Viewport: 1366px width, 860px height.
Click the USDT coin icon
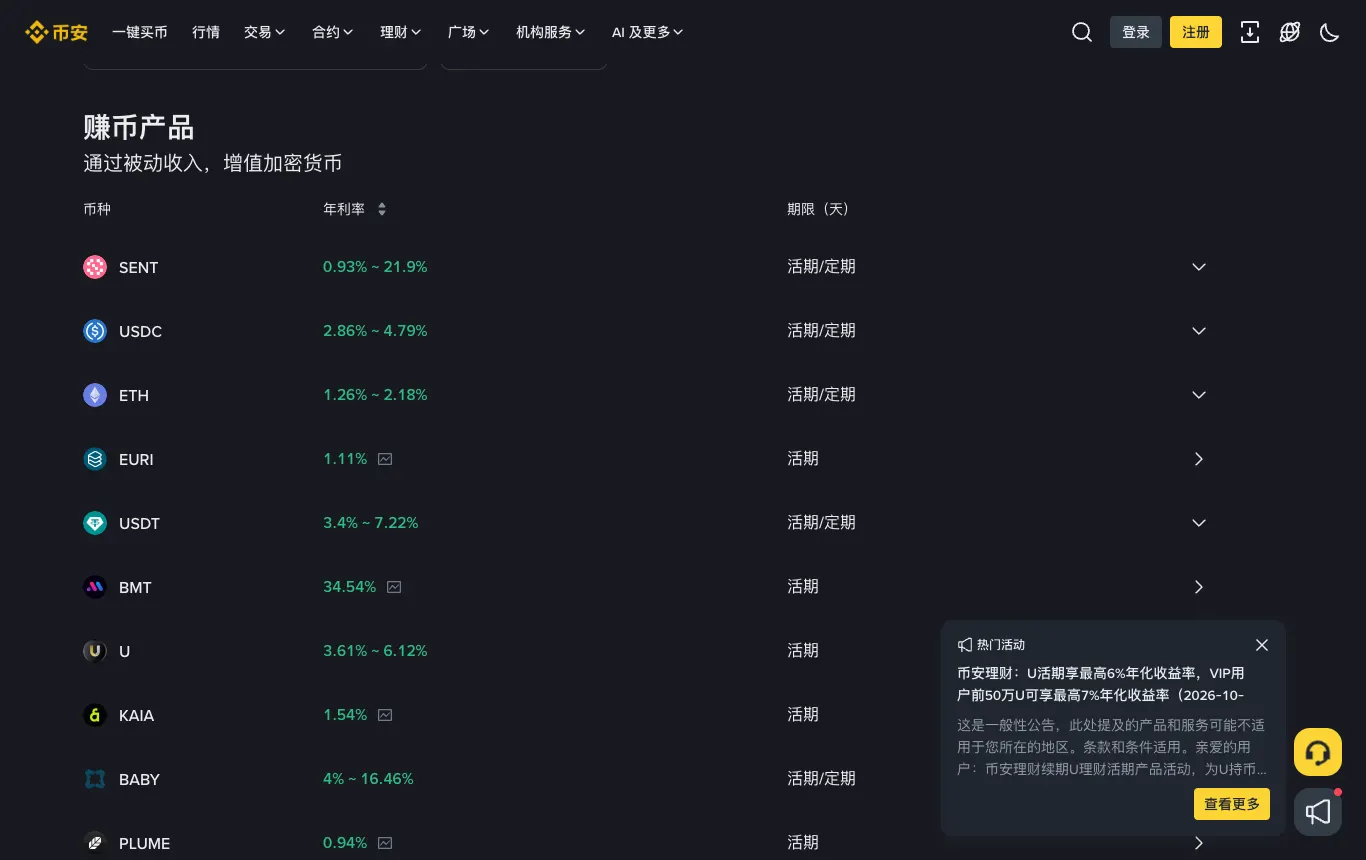pyautogui.click(x=95, y=523)
